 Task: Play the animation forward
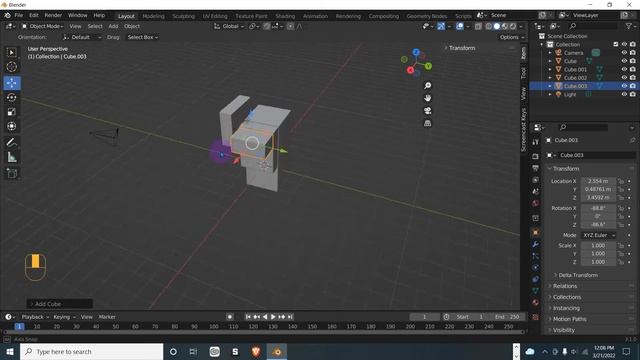pos(273,317)
